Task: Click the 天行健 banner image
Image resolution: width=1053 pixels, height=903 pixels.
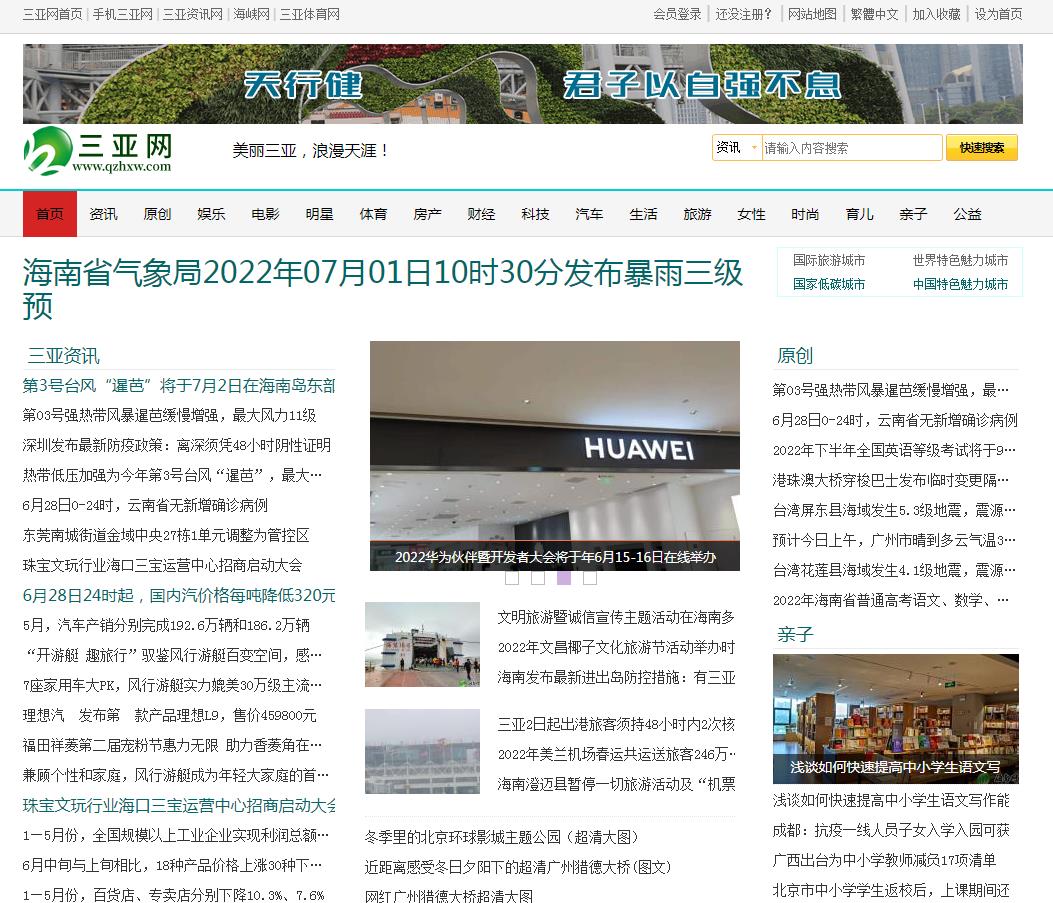Action: click(x=522, y=84)
